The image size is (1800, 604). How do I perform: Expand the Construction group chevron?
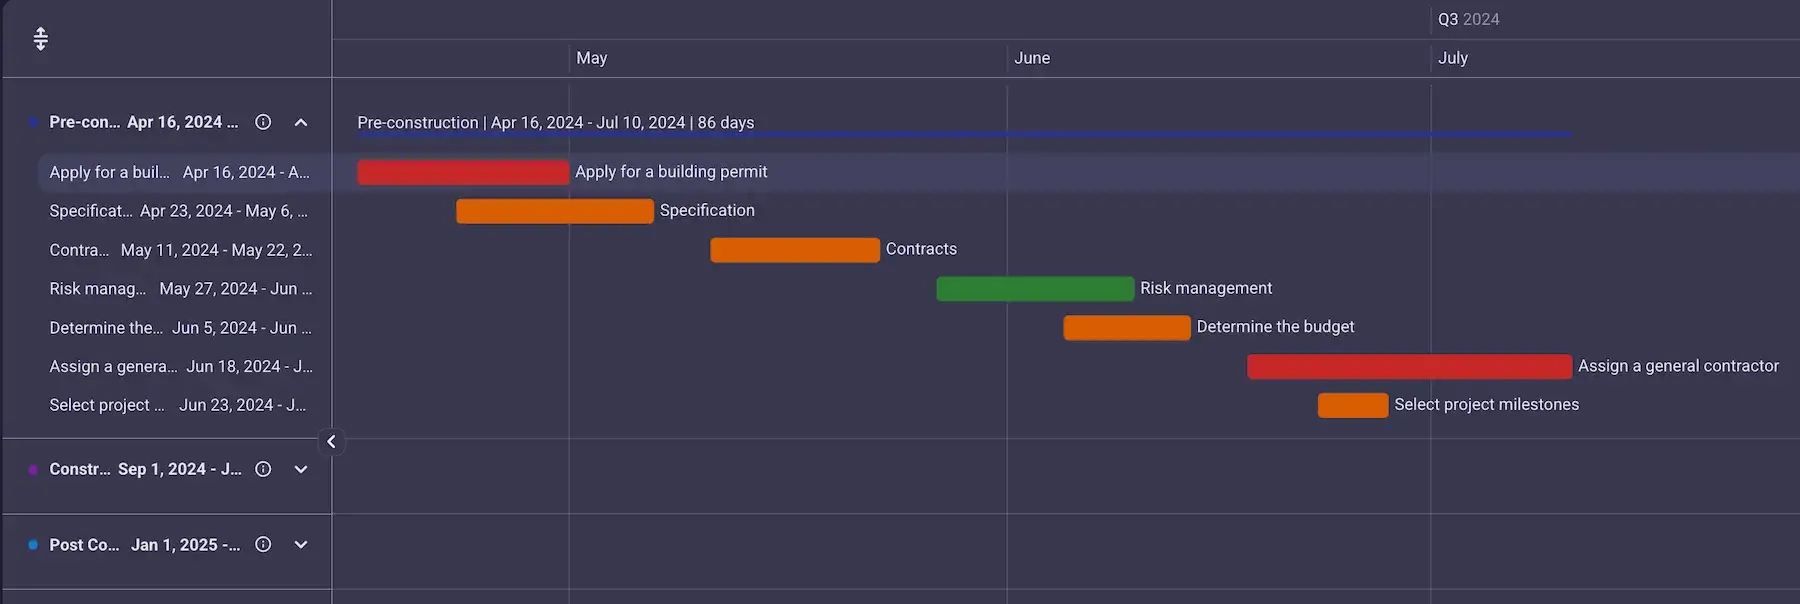tap(301, 469)
